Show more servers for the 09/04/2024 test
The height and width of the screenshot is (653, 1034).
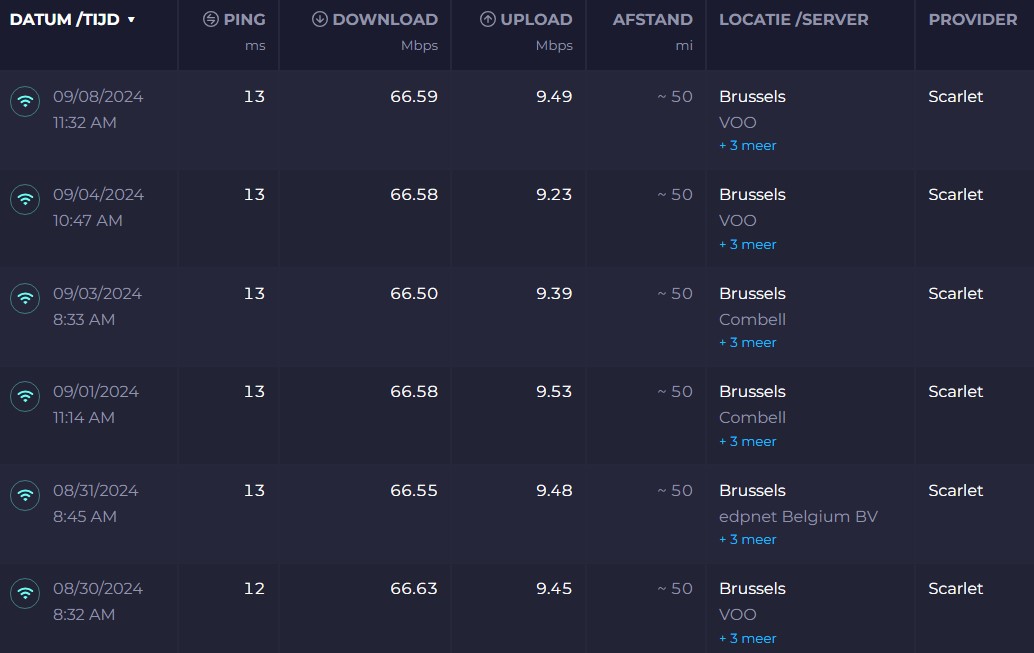click(747, 244)
